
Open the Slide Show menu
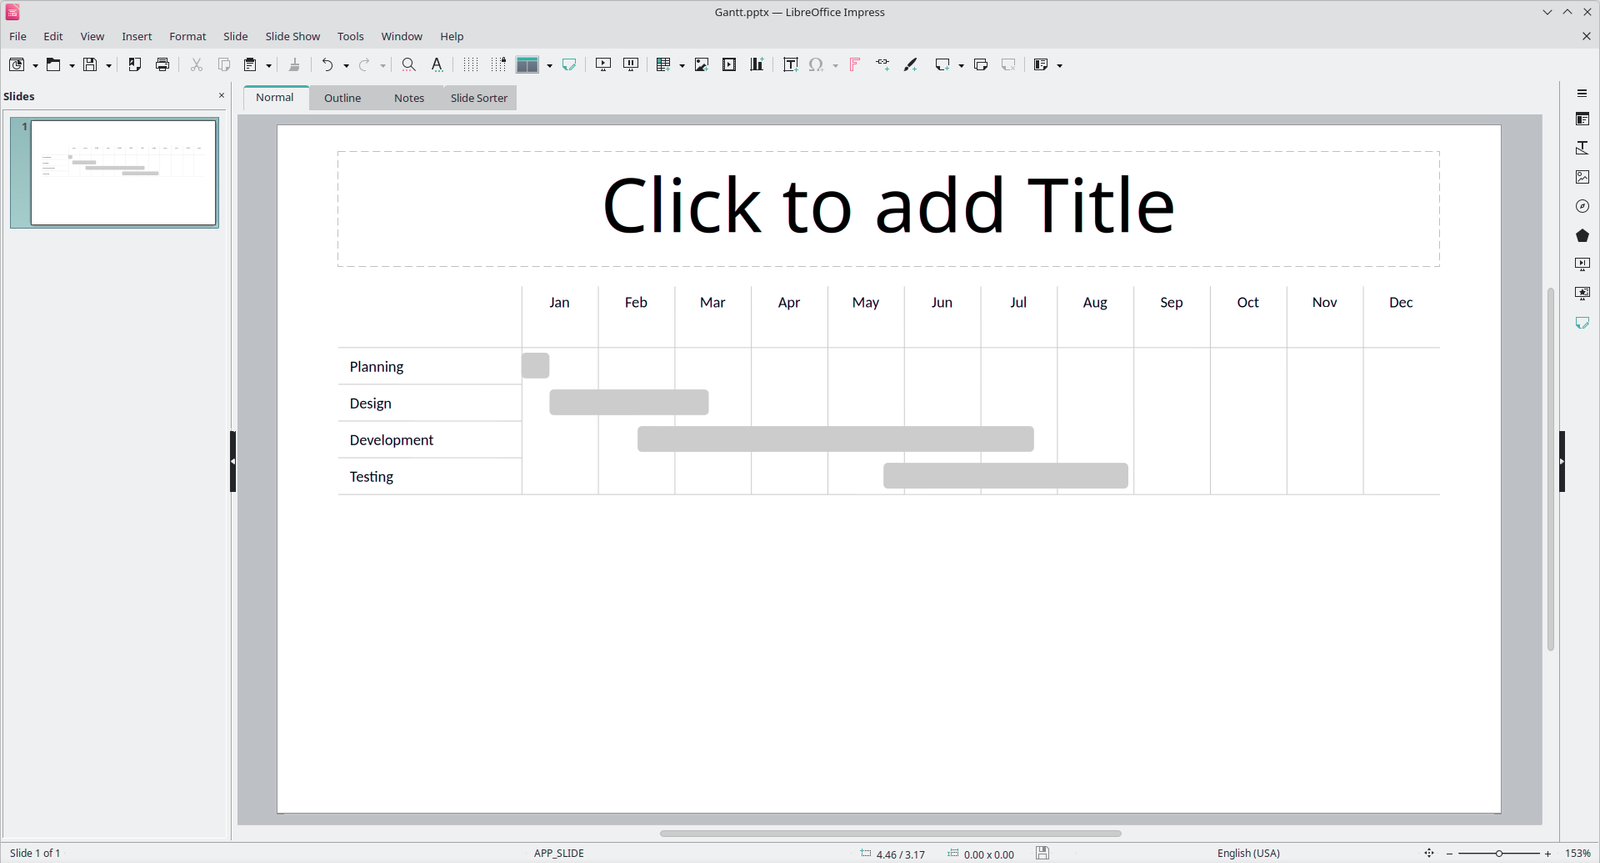pos(293,36)
